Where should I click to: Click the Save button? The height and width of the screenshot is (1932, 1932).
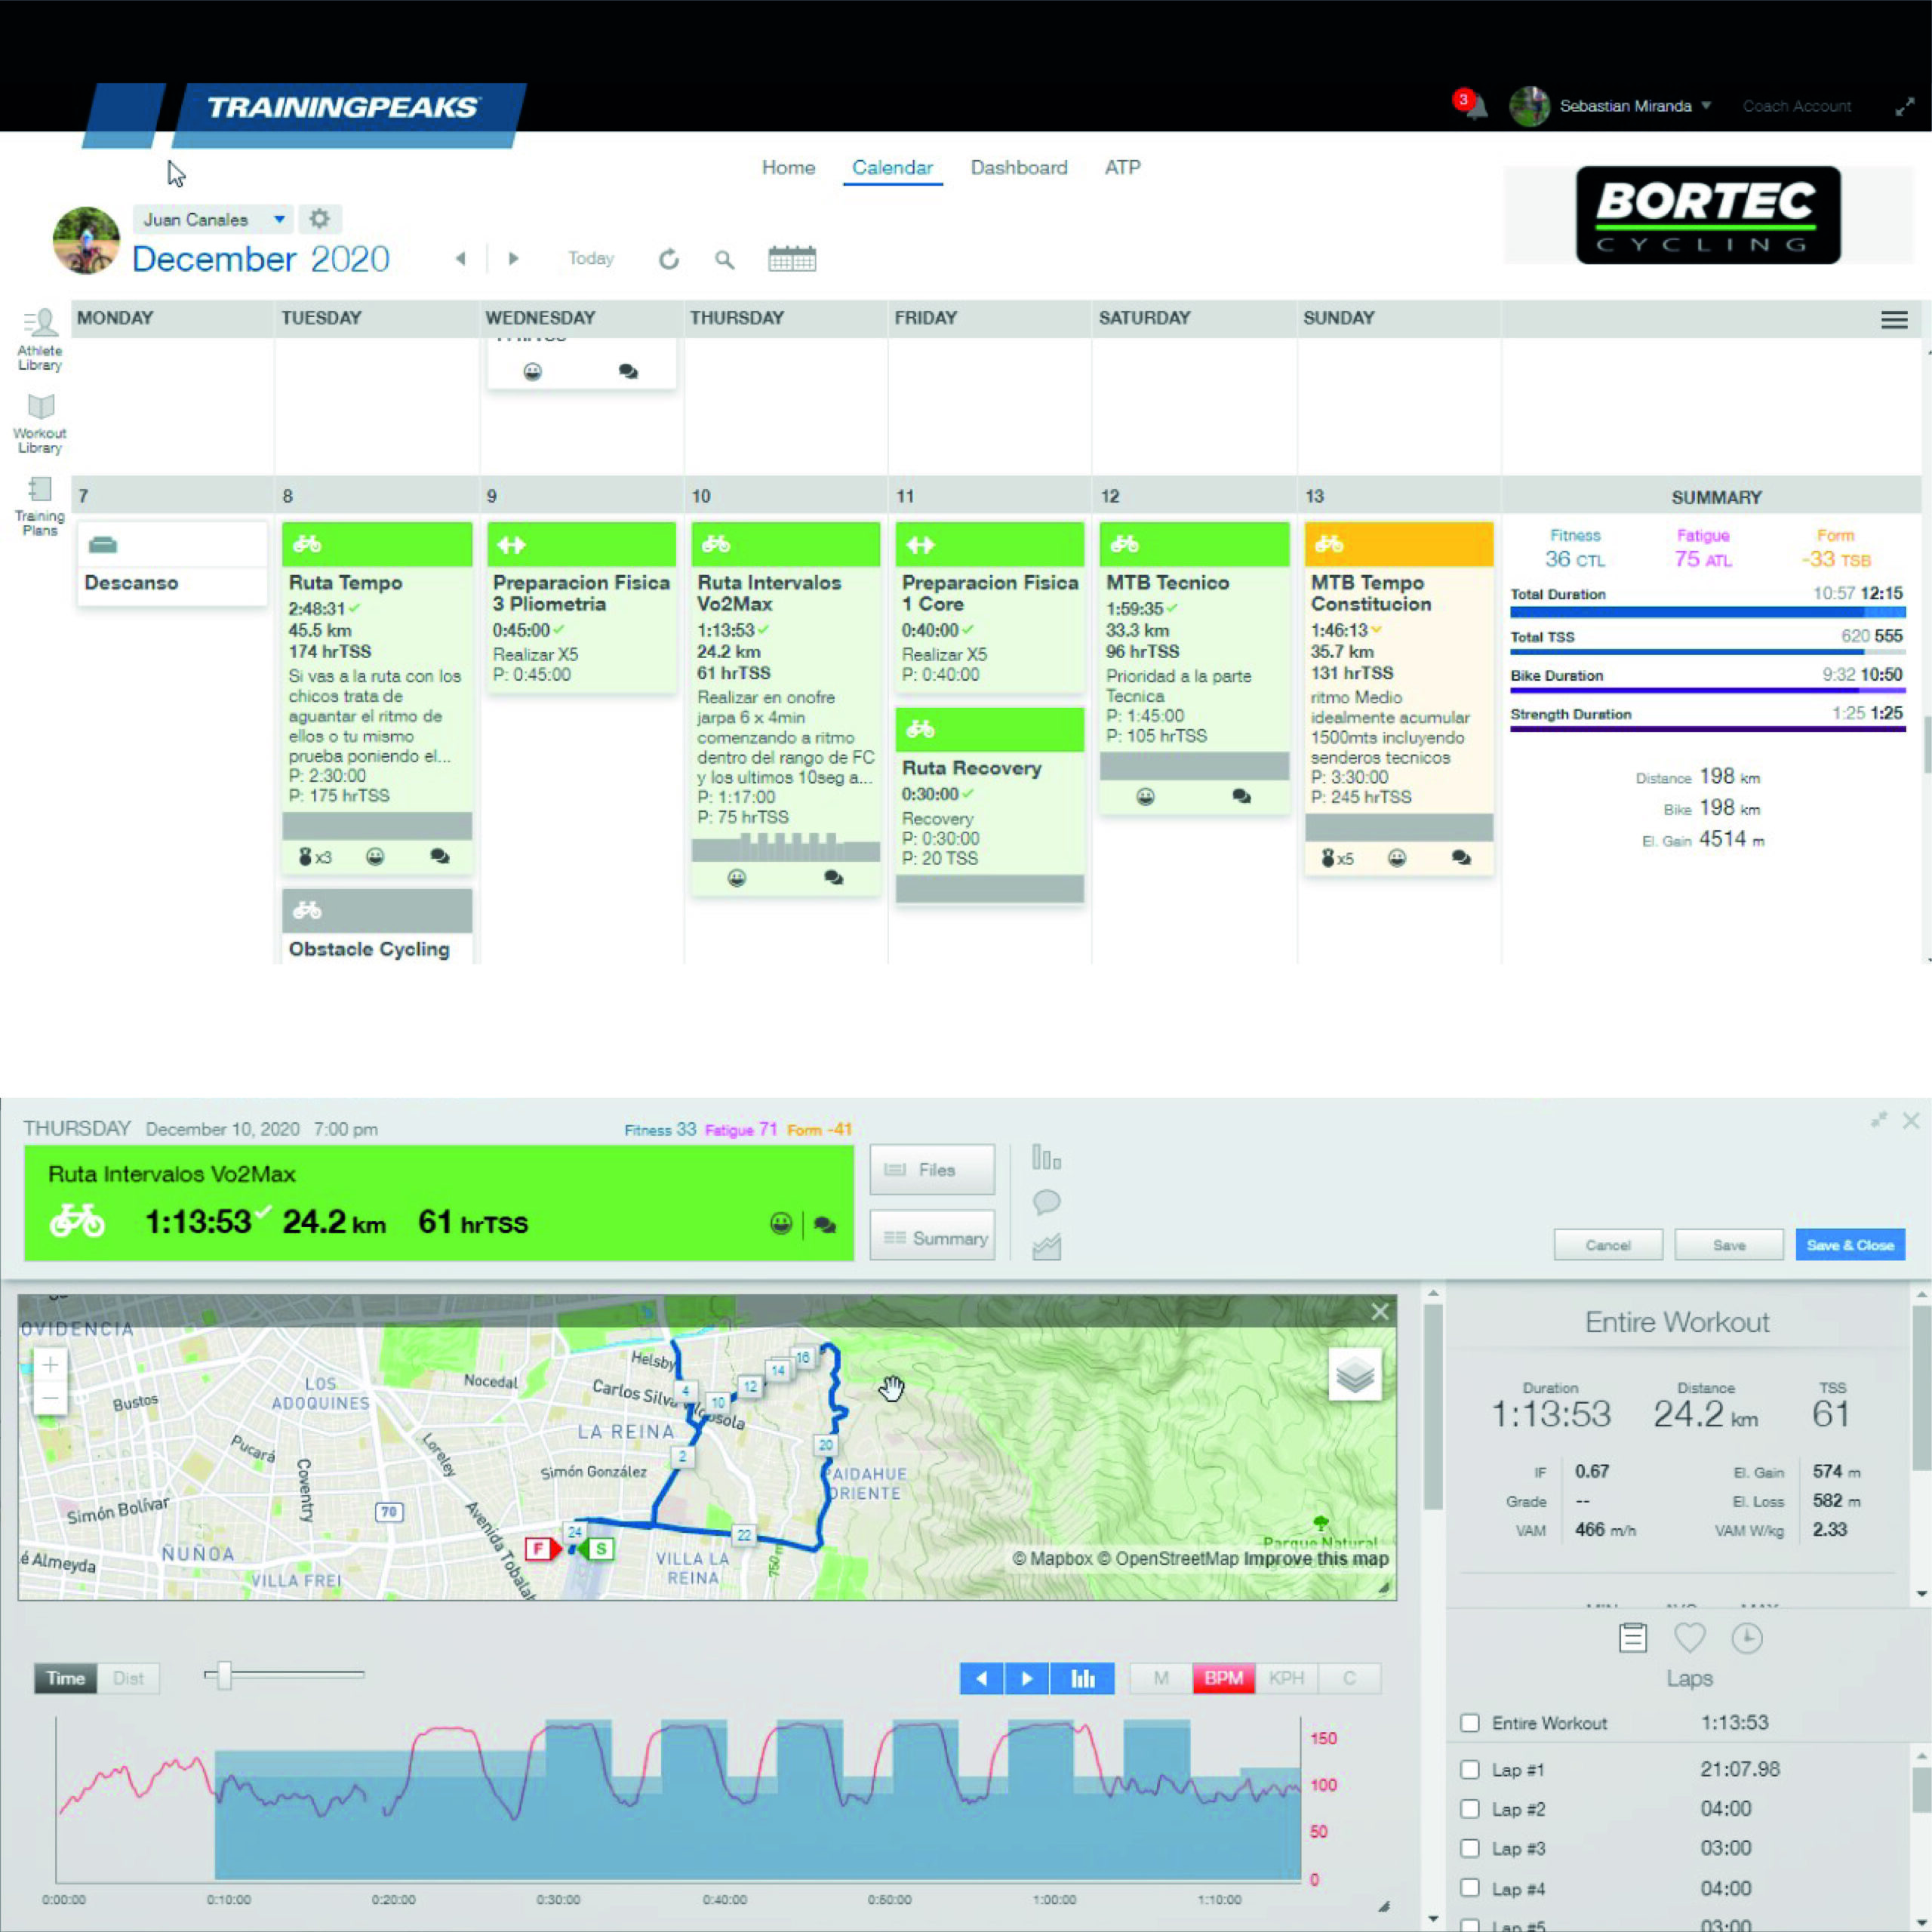coord(1729,1245)
